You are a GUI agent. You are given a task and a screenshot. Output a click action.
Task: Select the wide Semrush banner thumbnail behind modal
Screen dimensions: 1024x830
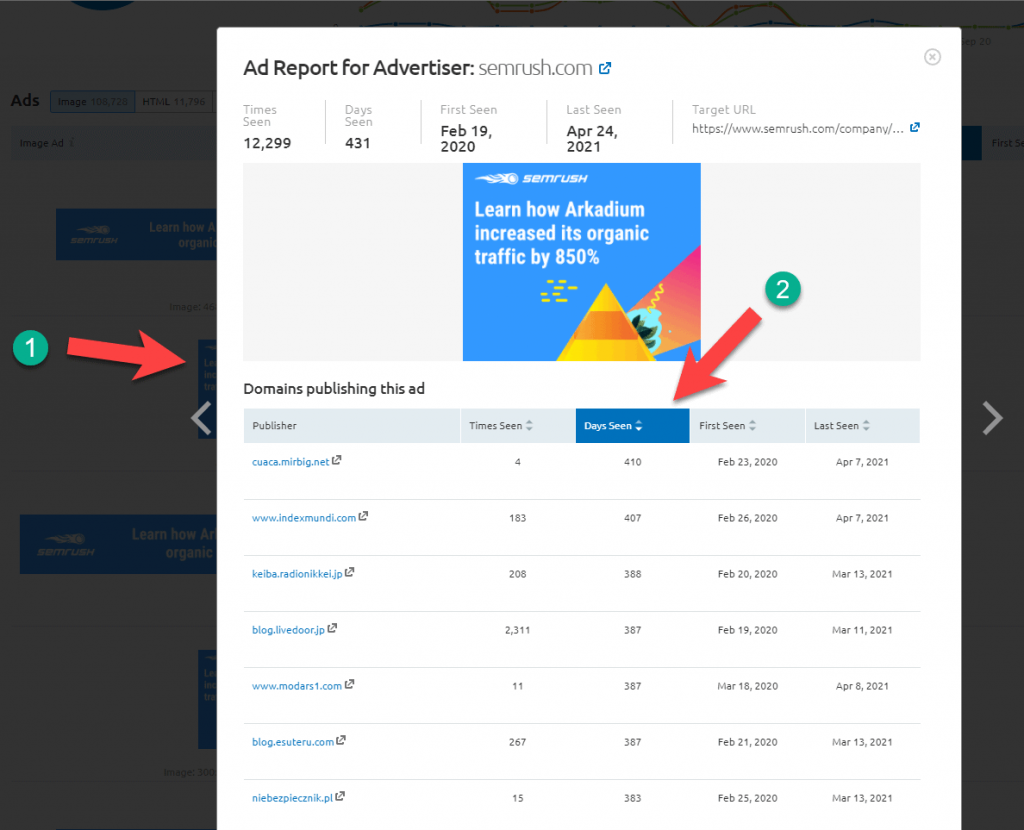136,234
